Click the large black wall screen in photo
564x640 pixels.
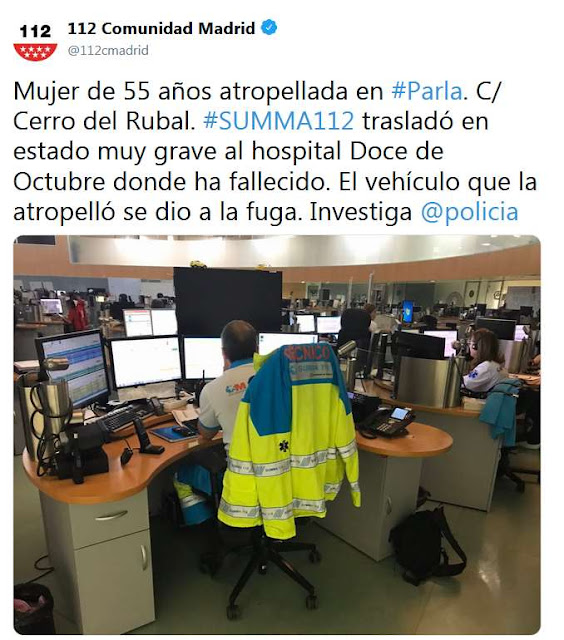(x=228, y=302)
